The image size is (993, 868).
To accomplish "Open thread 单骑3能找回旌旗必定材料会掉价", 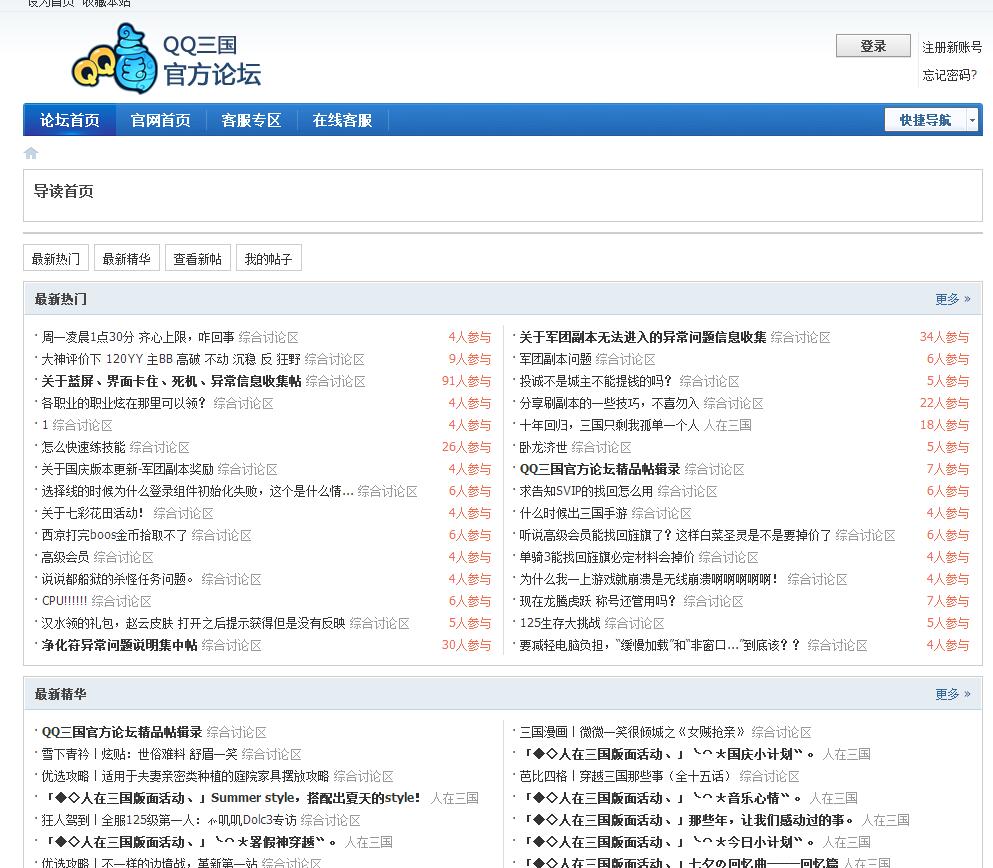I will click(x=607, y=557).
